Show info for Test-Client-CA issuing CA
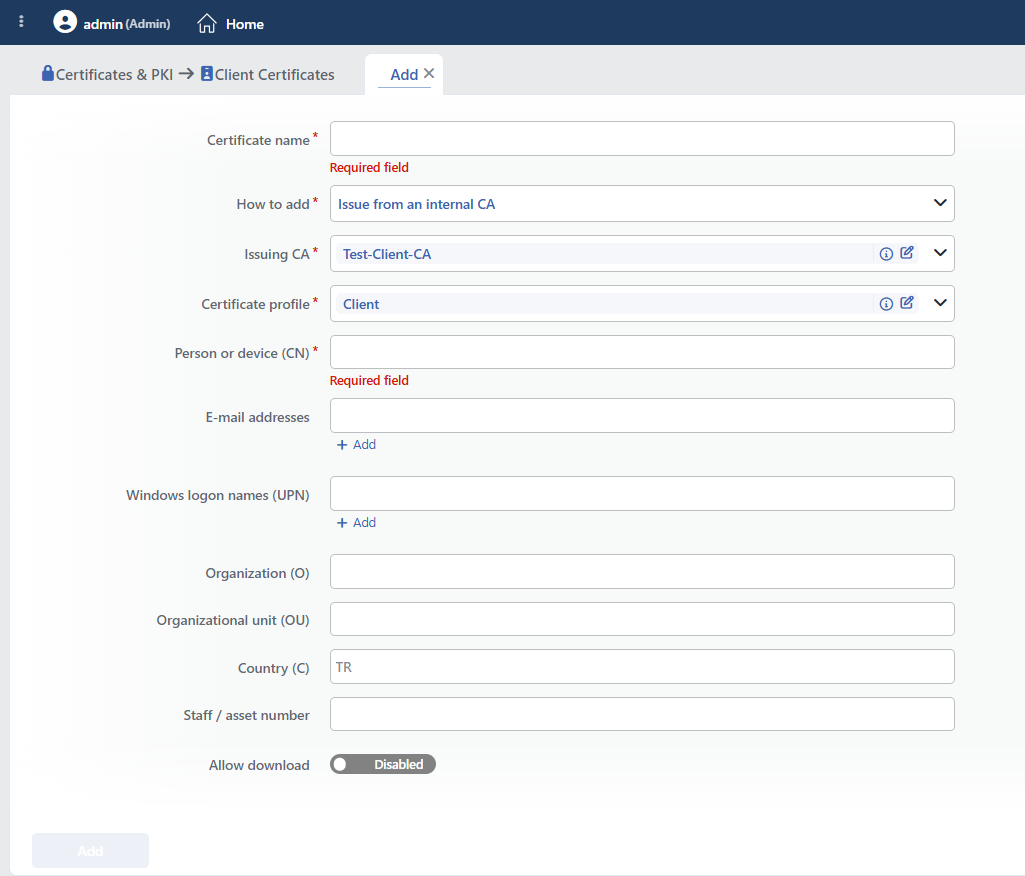This screenshot has width=1025, height=876. pyautogui.click(x=886, y=254)
